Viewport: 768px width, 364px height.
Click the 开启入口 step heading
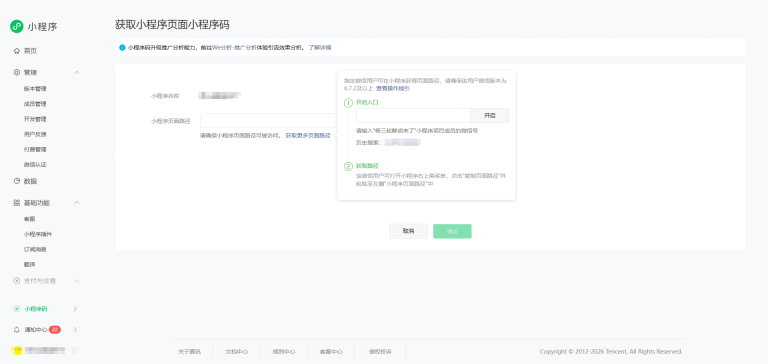pos(367,103)
